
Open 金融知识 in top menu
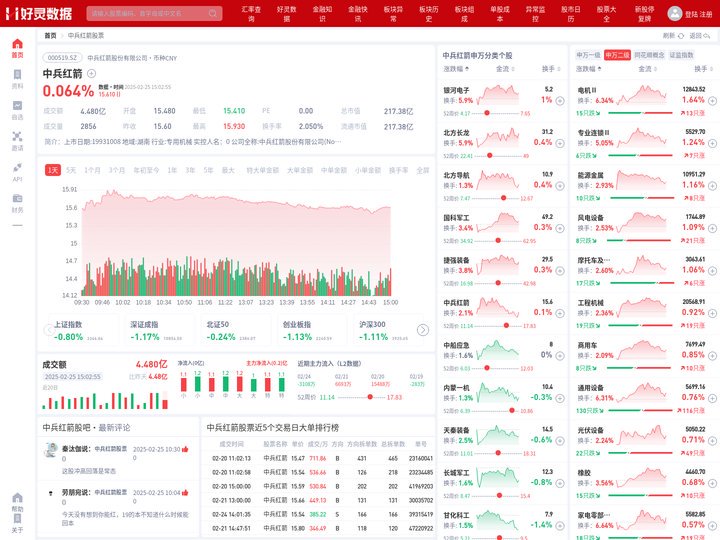[322, 13]
